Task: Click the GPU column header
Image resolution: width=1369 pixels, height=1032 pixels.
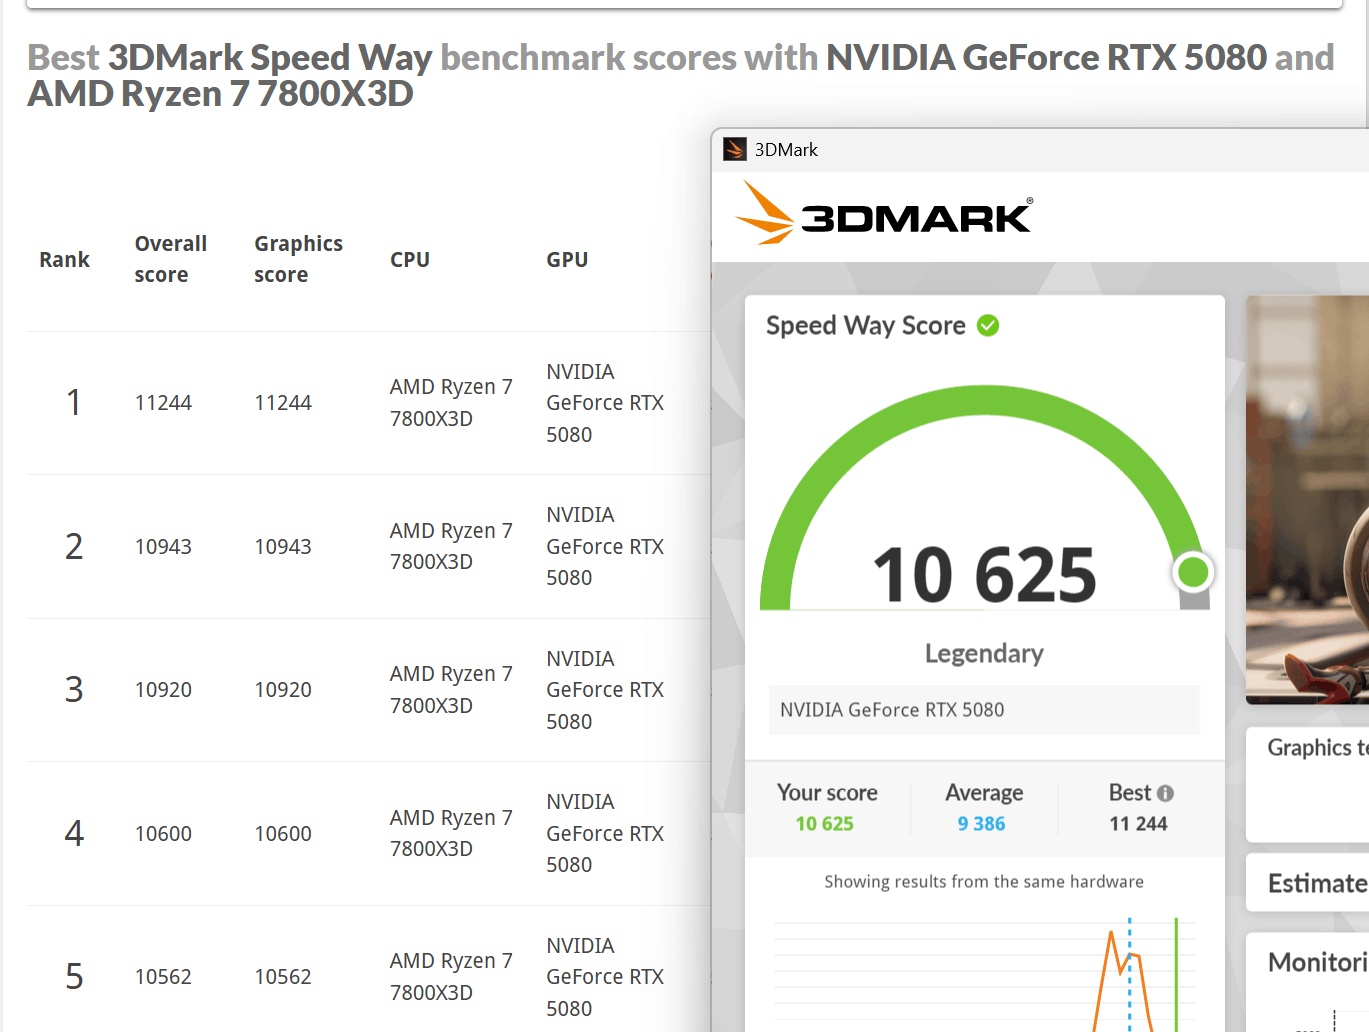Action: point(567,260)
